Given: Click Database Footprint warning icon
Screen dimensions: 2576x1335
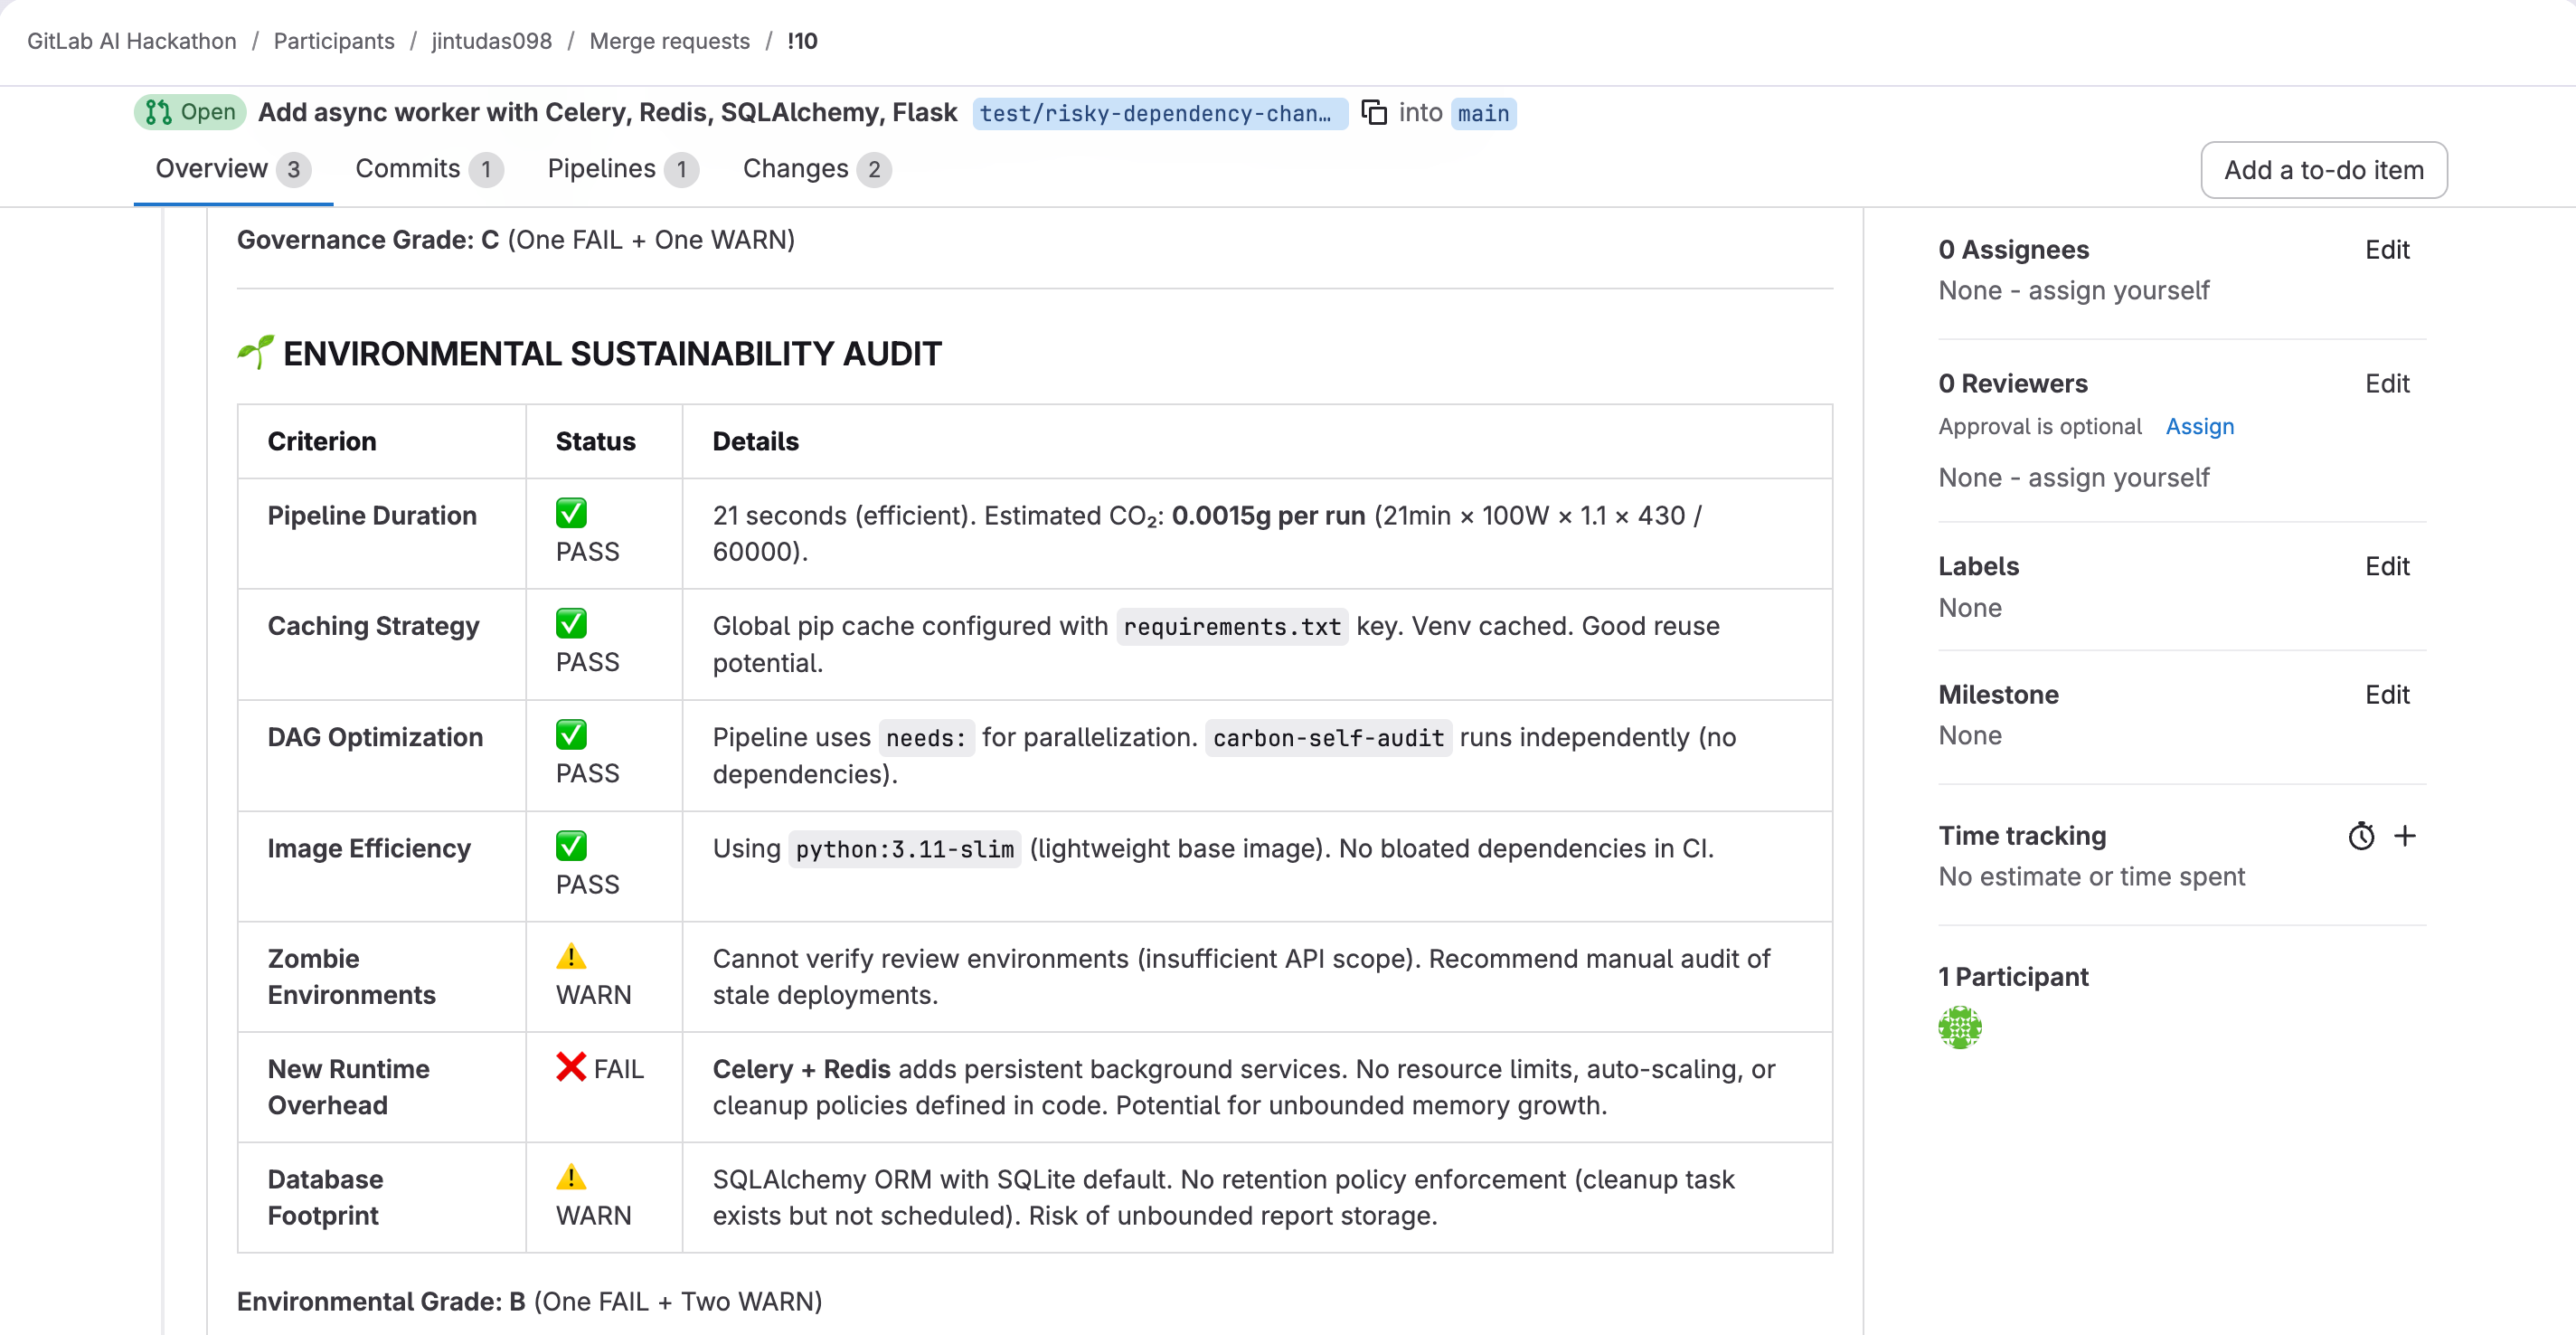Looking at the screenshot, I should pos(571,1177).
